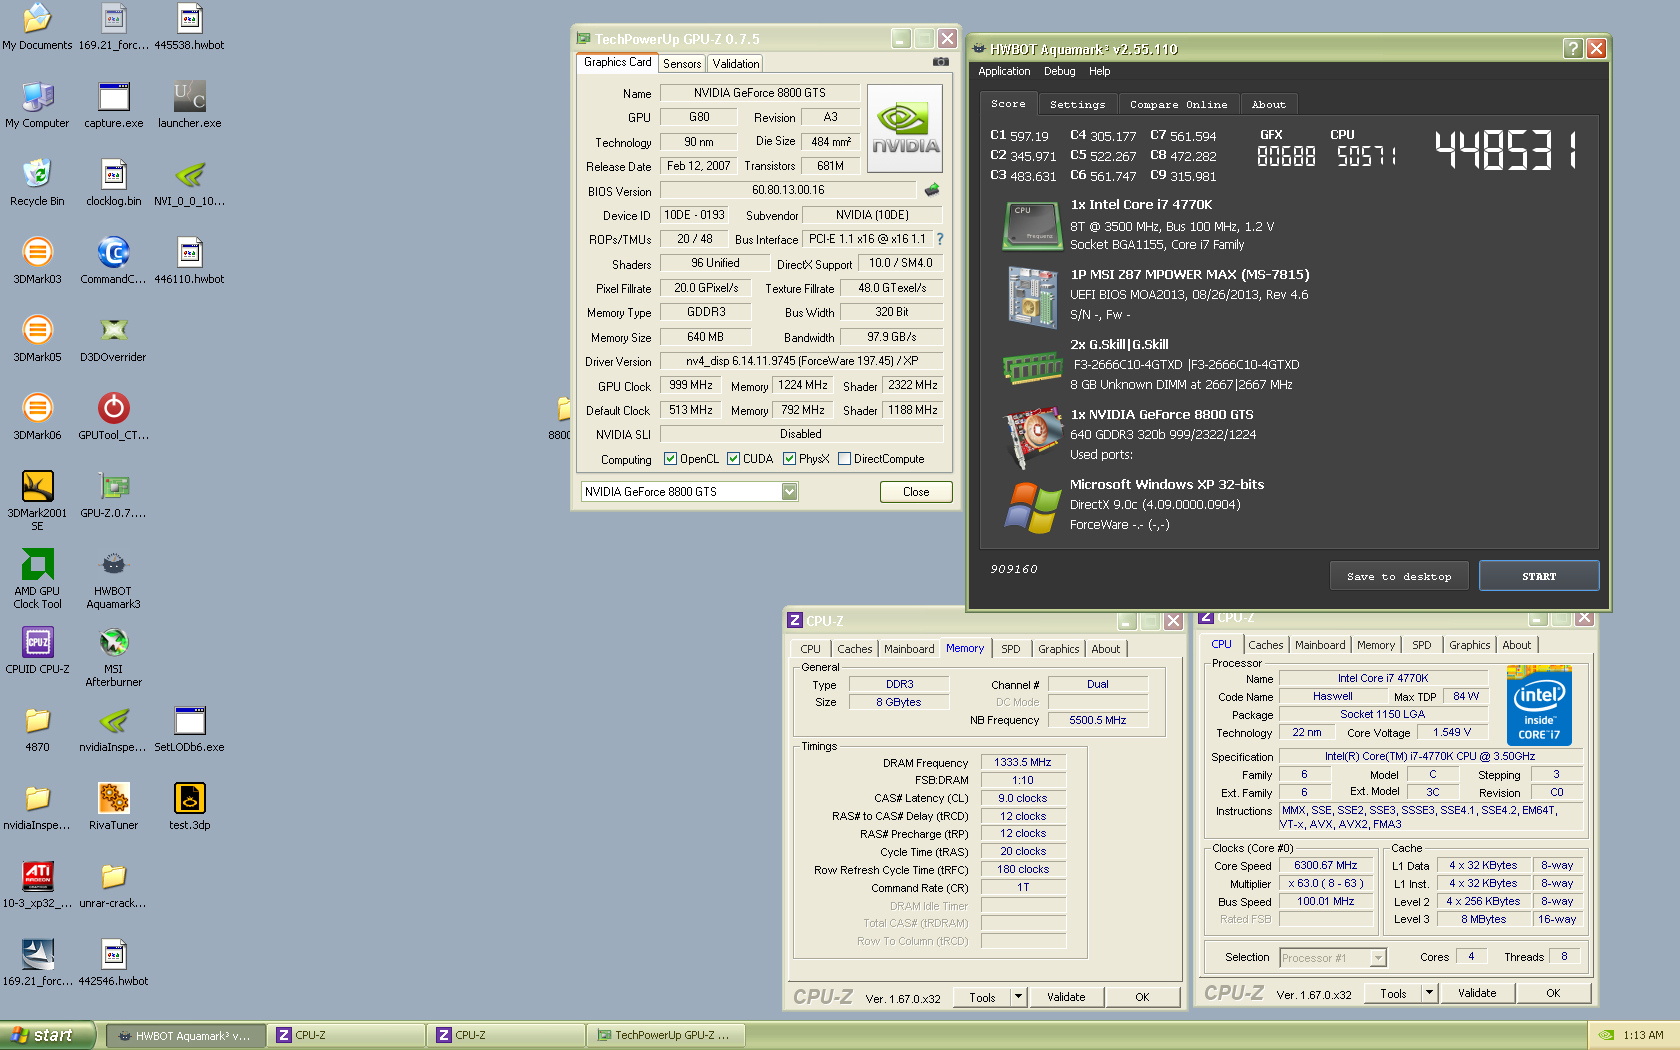Open CPUID CPU-Z desktop shortcut
Viewport: 1680px width, 1050px height.
pos(37,651)
